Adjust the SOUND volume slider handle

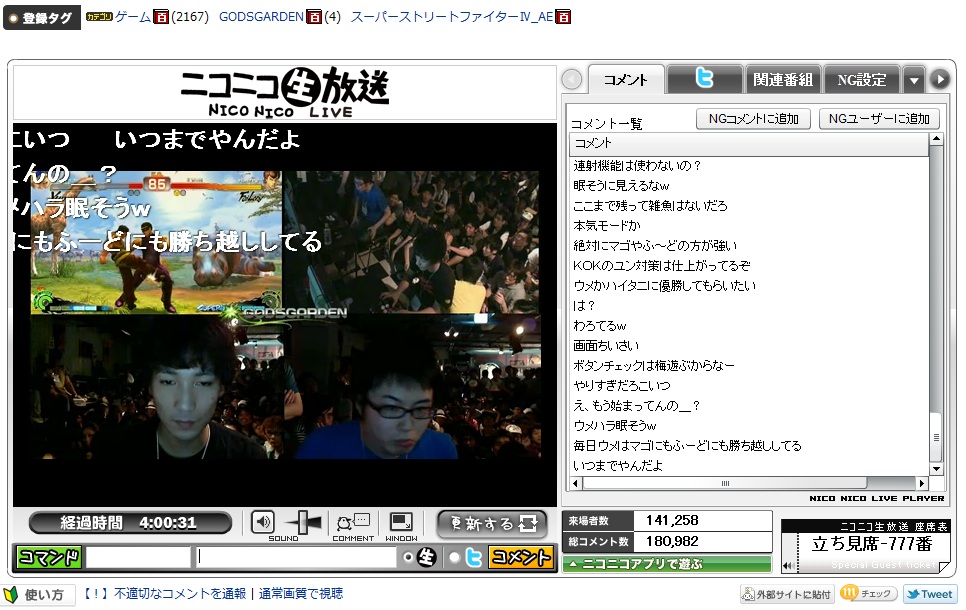tap(302, 523)
